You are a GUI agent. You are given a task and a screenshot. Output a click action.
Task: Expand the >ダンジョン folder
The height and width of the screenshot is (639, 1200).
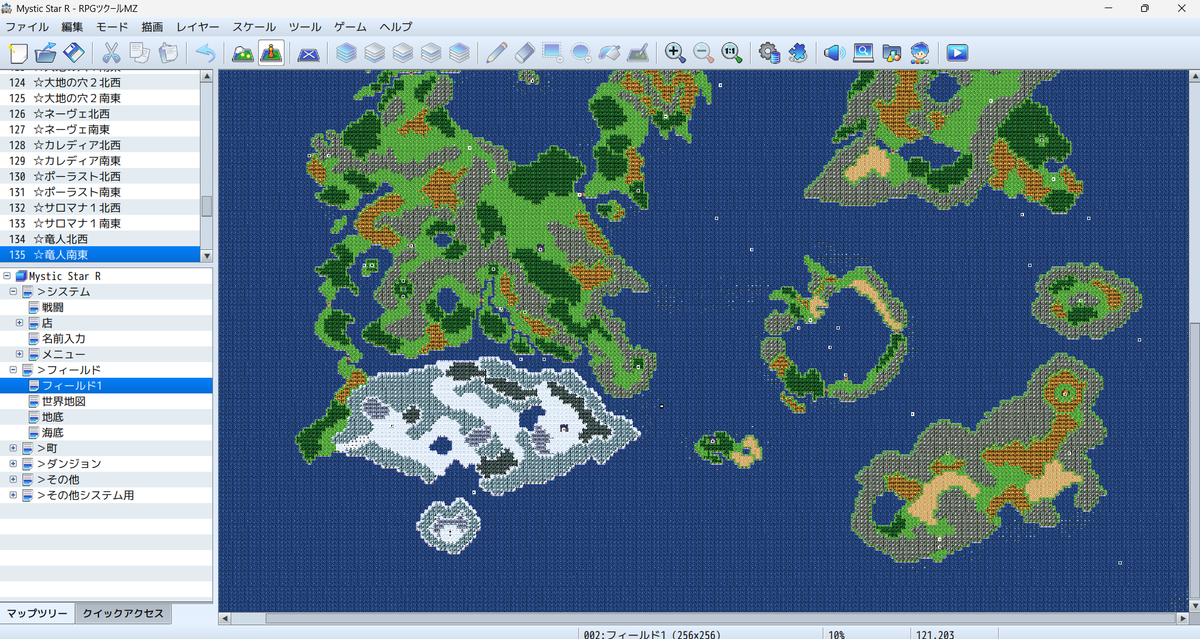(x=13, y=464)
